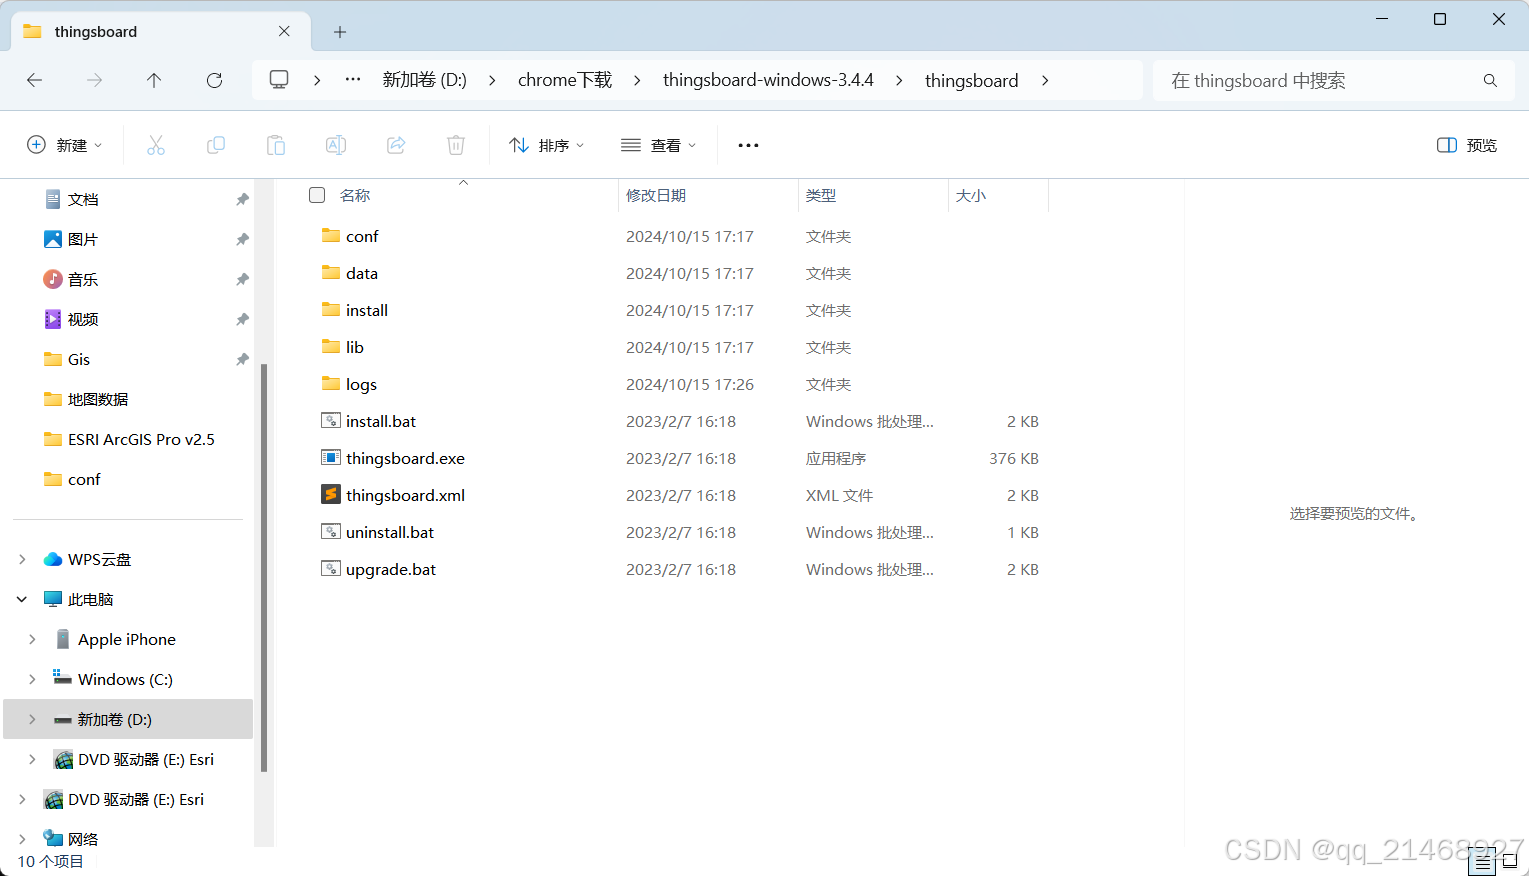Viewport: 1529px width, 876px height.
Task: Open the 查看 view dropdown
Action: (658, 145)
